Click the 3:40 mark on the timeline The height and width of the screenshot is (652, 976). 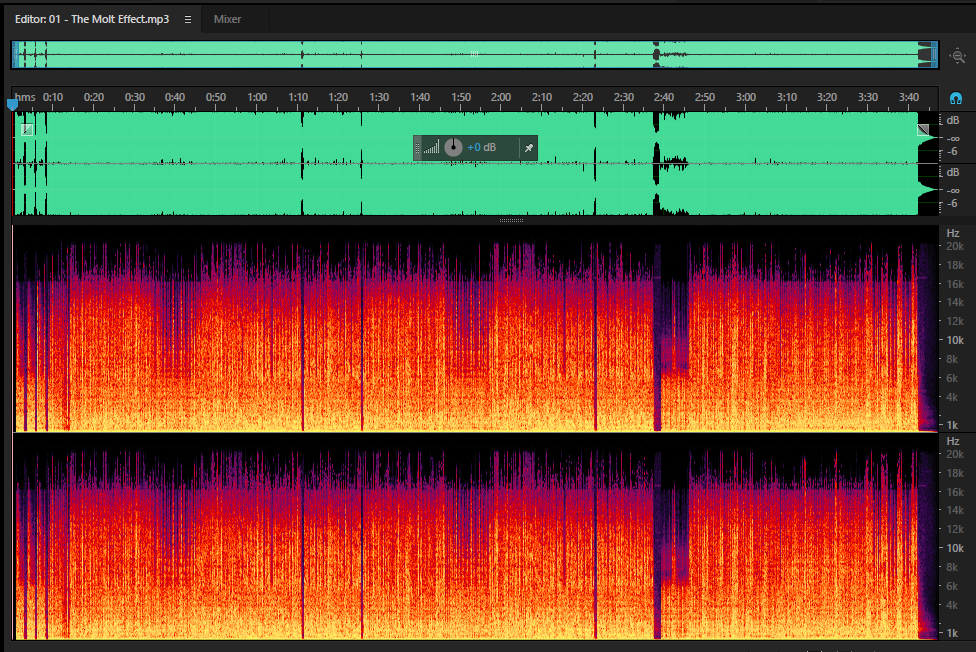(x=909, y=97)
